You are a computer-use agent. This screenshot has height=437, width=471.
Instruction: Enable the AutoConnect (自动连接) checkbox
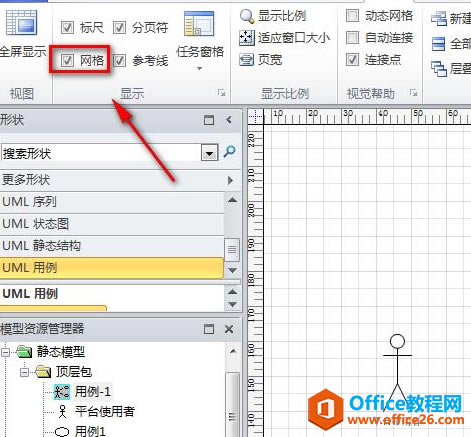coord(352,38)
